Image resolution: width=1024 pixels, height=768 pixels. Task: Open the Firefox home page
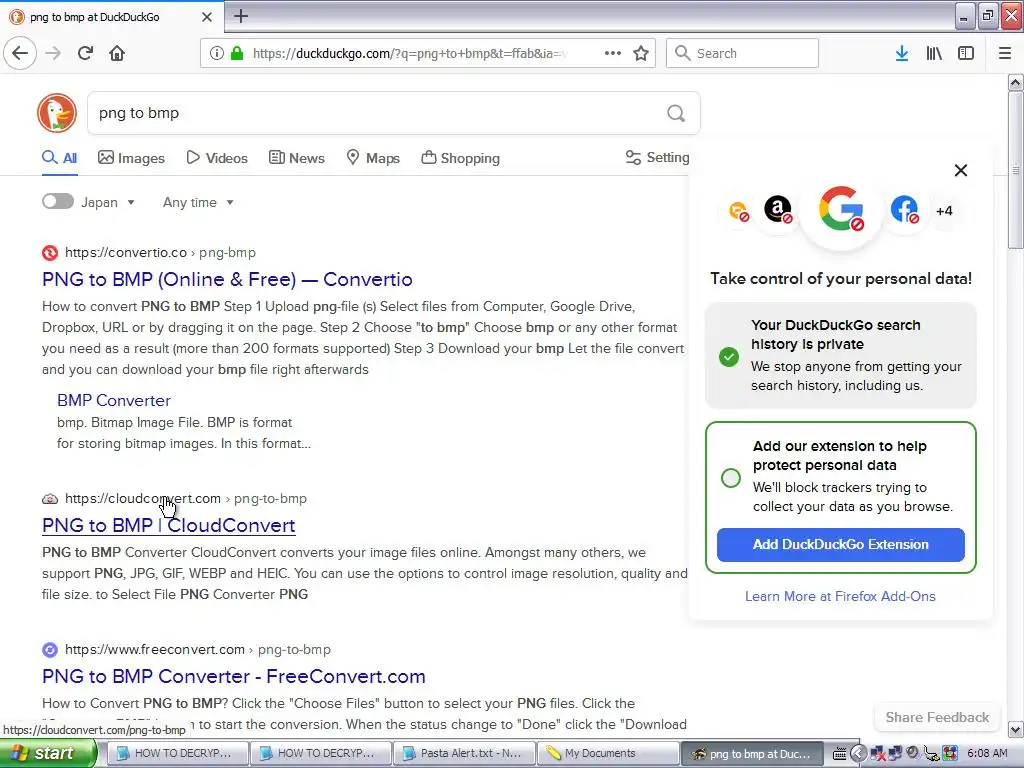click(117, 53)
